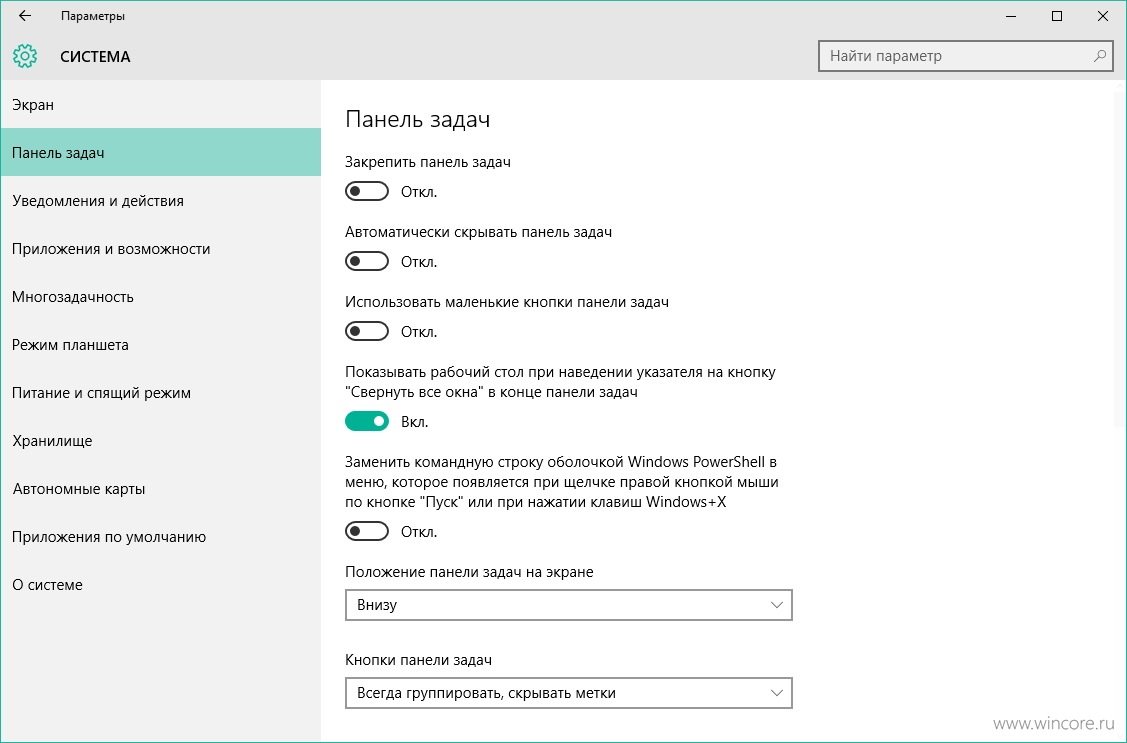Minimize the Параметры window
The width and height of the screenshot is (1127, 743).
pos(1011,16)
